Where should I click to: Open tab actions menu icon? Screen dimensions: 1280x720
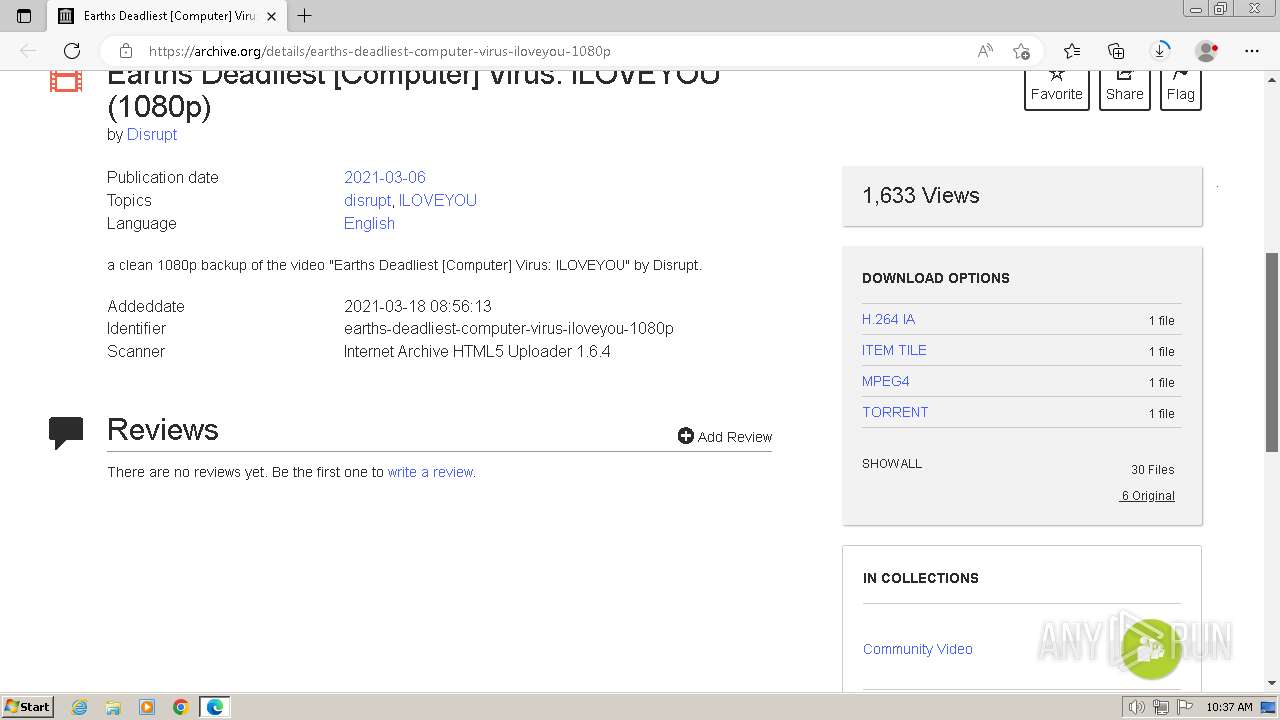[24, 15]
